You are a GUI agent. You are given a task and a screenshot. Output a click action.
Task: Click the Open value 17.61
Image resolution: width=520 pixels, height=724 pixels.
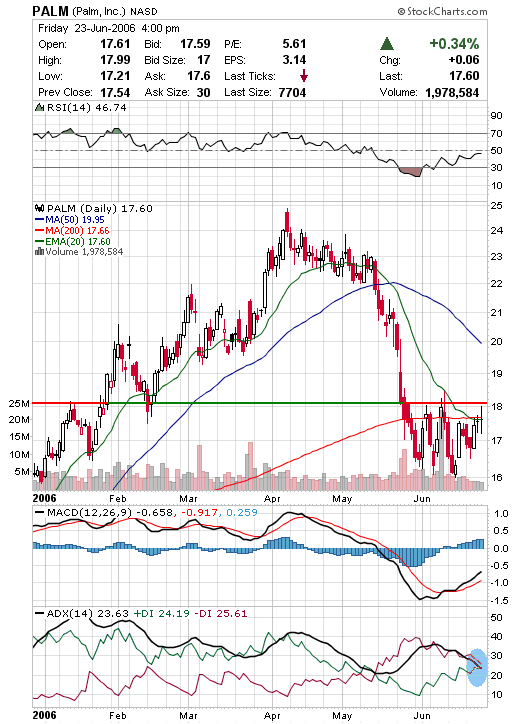115,44
